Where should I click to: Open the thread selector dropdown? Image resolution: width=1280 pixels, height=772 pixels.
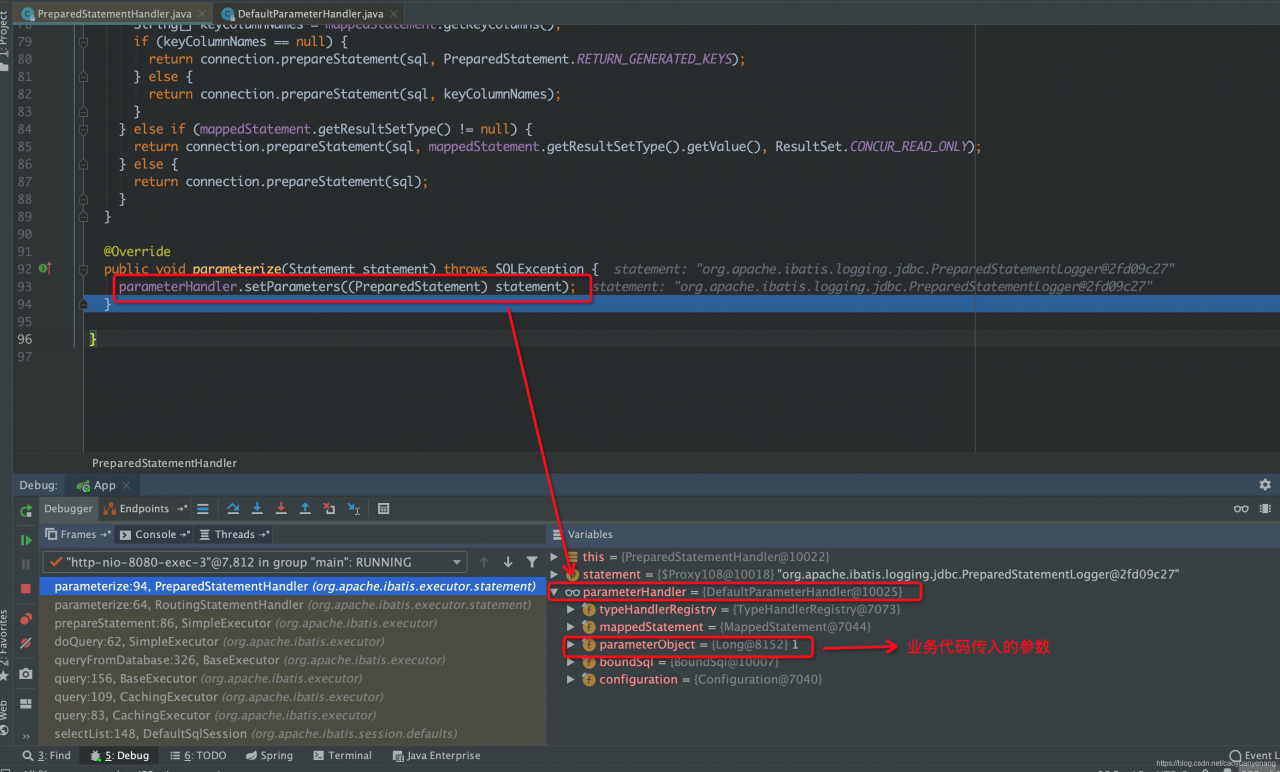(x=457, y=562)
